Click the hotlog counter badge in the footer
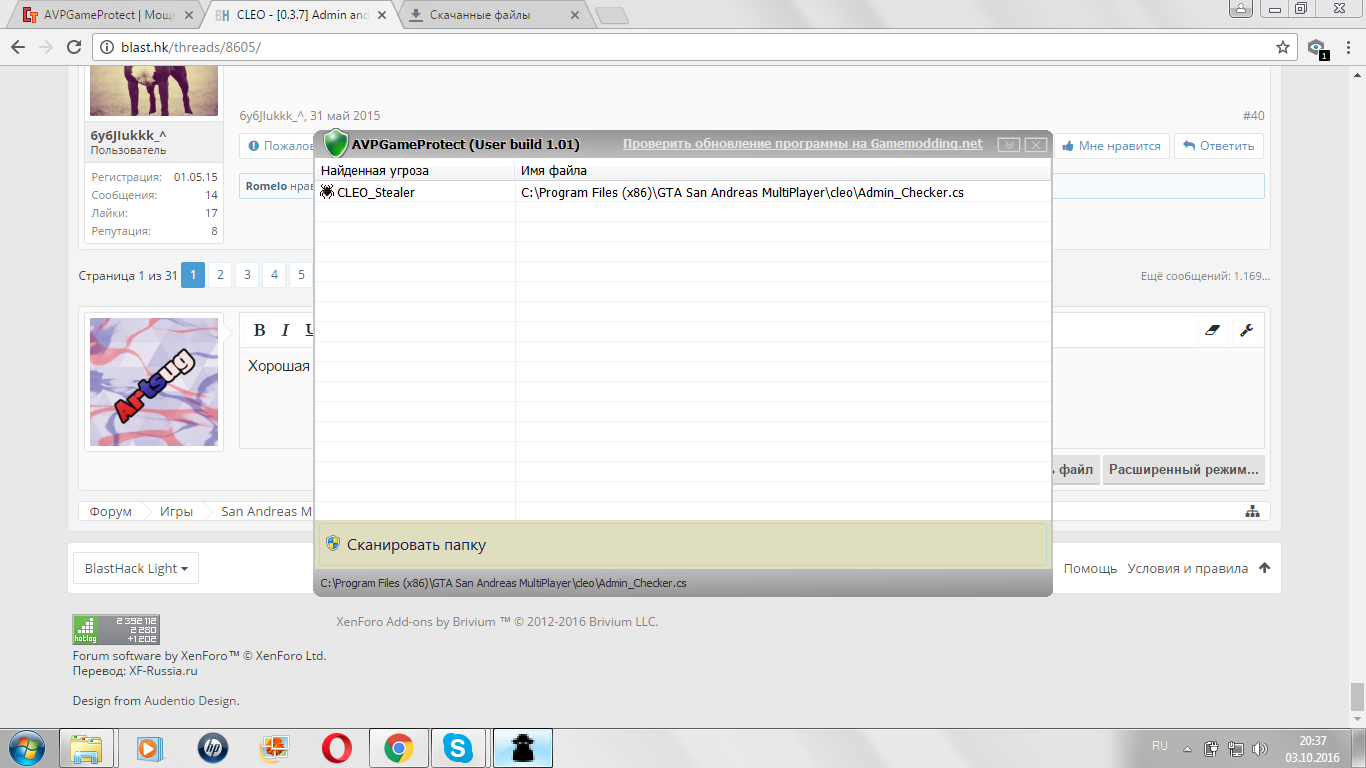Viewport: 1366px width, 768px height. point(115,629)
